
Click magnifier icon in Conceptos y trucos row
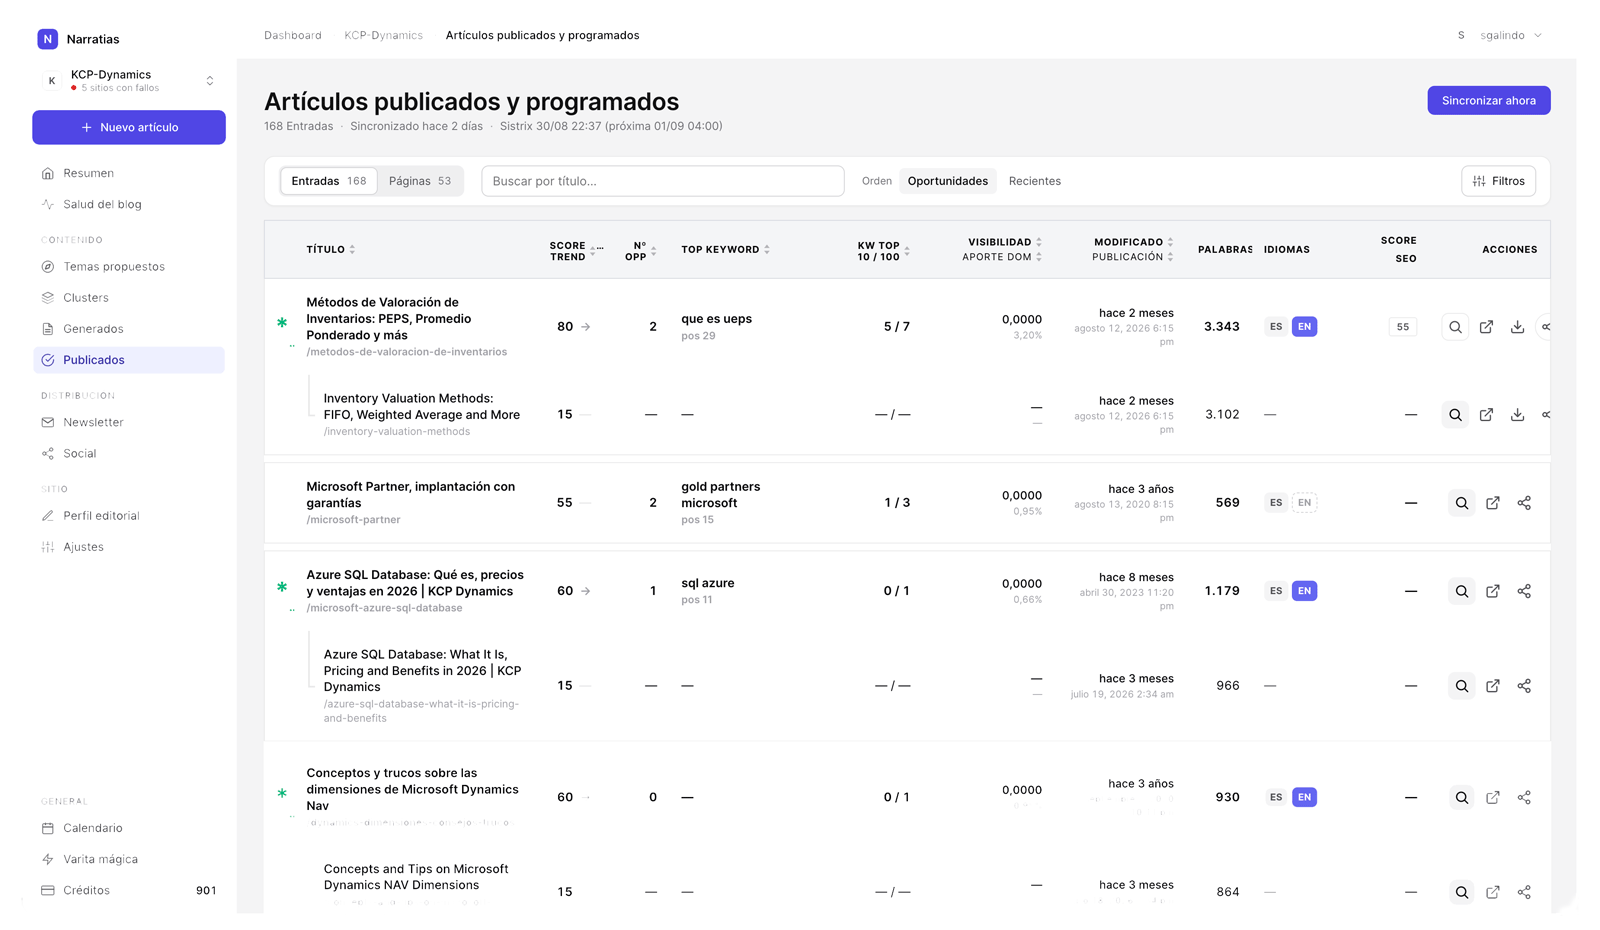[1462, 797]
